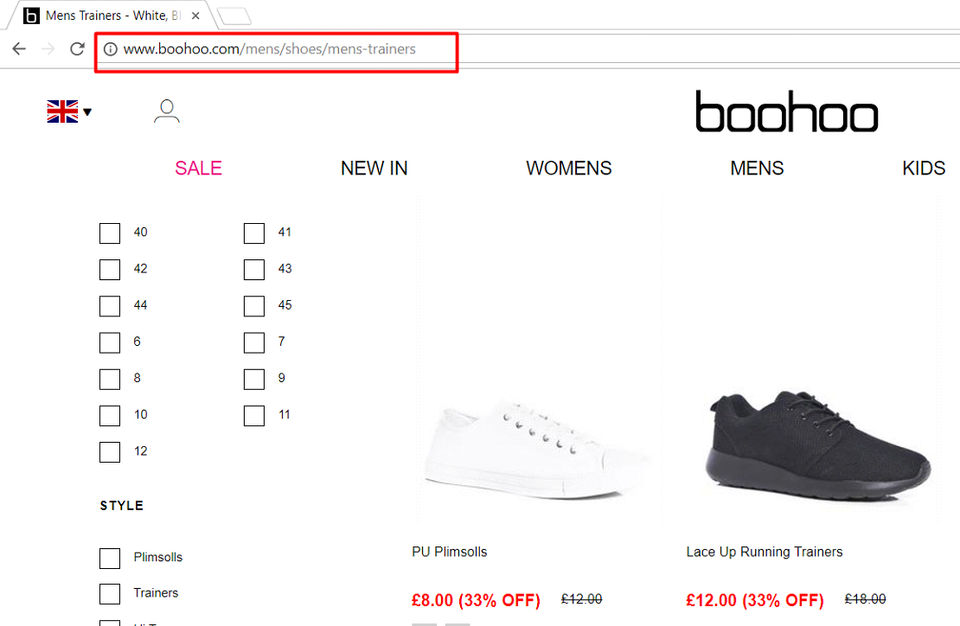Viewport: 960px width, 626px height.
Task: Expand the country selector dropdown arrow
Action: (88, 112)
